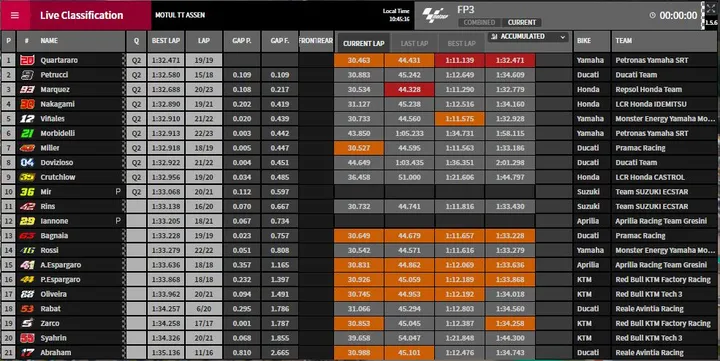Click the MotoGP logo
The width and height of the screenshot is (720, 361).
pos(435,15)
